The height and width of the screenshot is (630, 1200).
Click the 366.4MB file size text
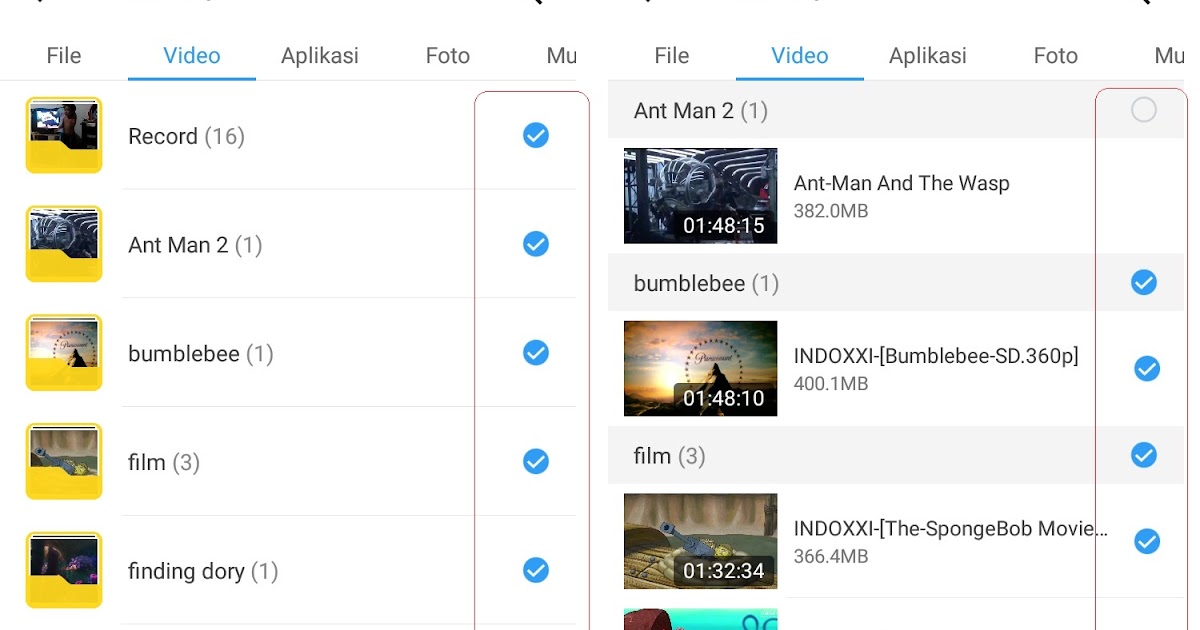click(831, 557)
